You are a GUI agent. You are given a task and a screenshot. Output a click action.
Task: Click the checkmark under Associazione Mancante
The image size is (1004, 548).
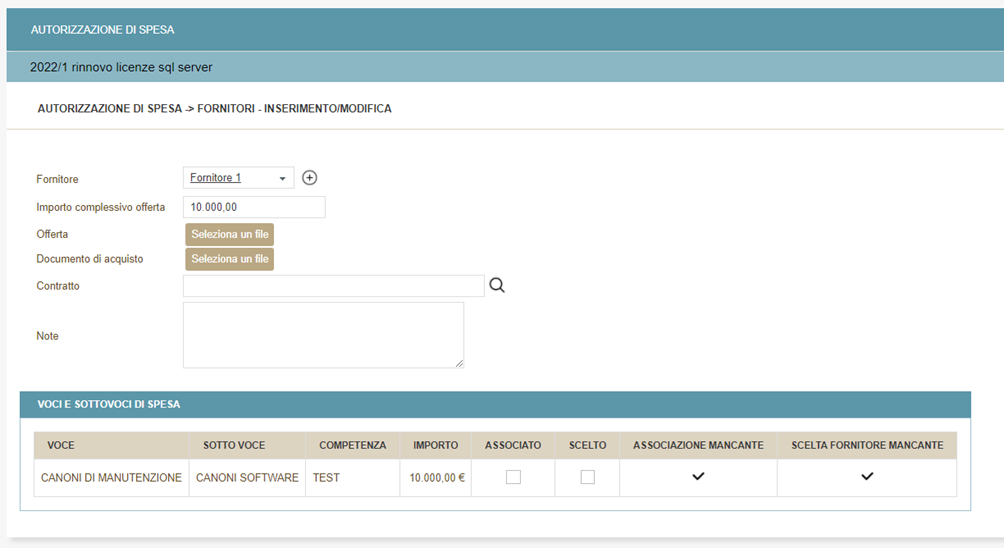(x=698, y=477)
